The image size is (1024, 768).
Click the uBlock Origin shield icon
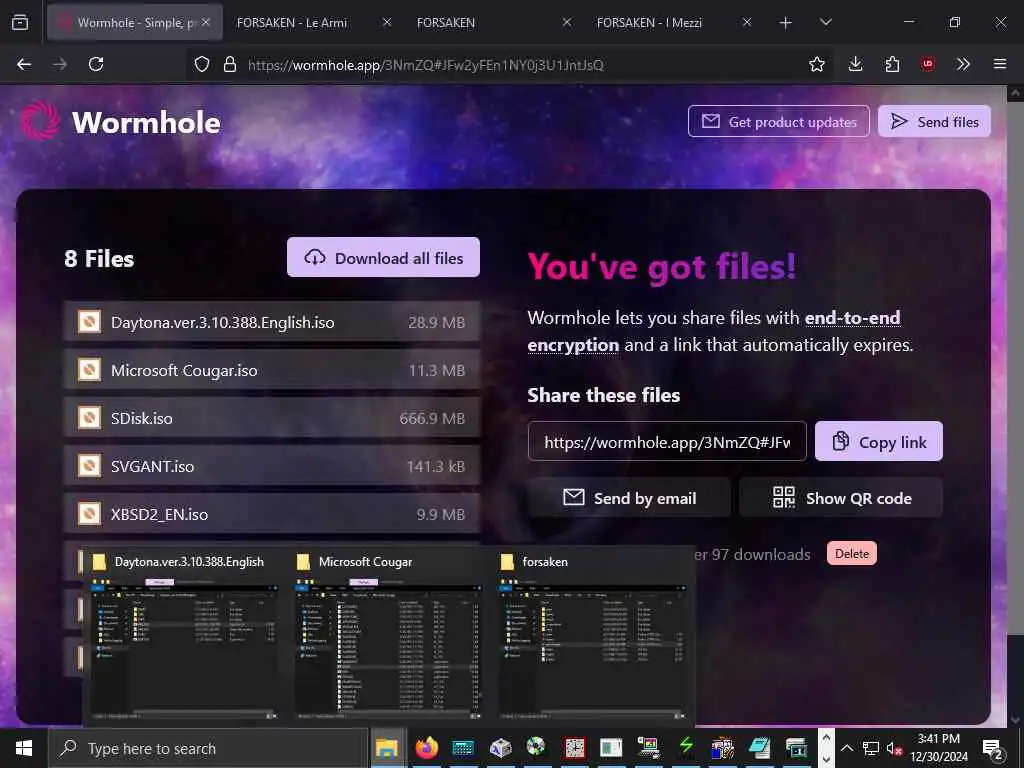point(927,64)
